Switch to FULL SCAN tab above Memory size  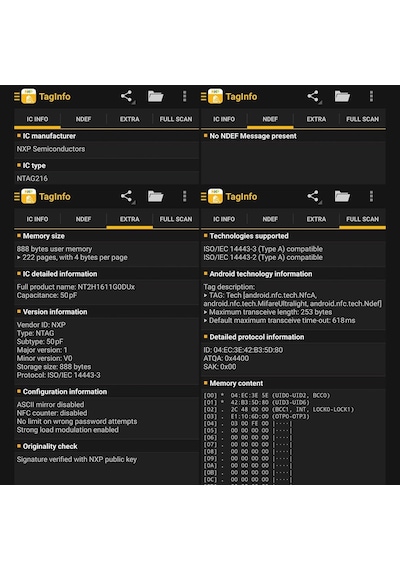click(176, 219)
